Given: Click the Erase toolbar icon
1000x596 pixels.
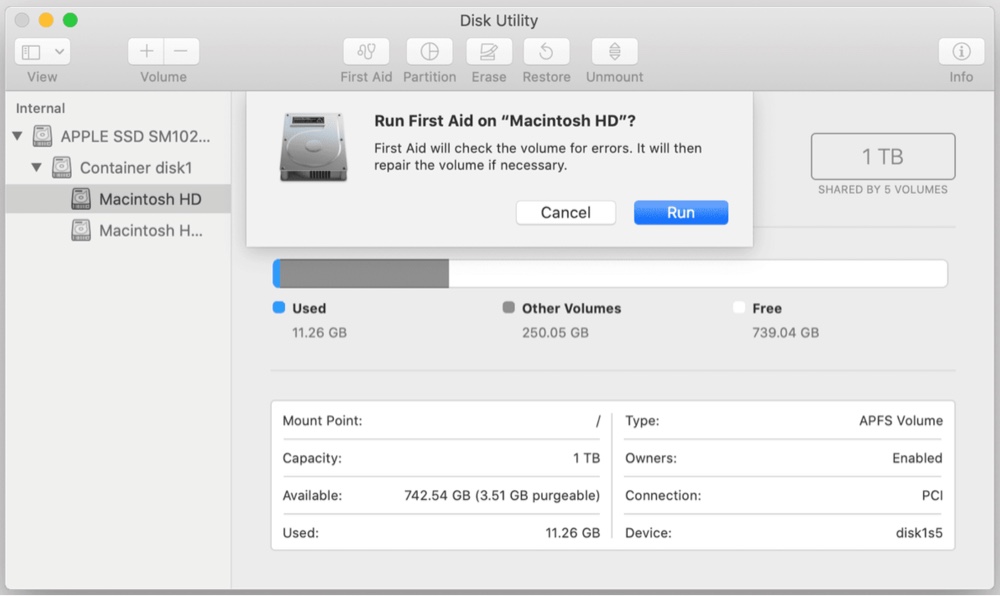Looking at the screenshot, I should coord(489,52).
